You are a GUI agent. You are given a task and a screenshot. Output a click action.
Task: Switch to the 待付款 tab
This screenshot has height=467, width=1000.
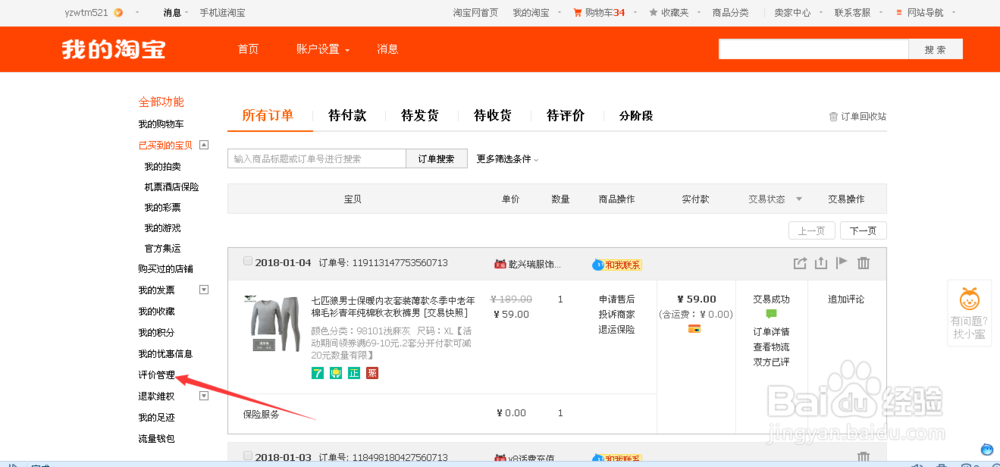pos(348,116)
